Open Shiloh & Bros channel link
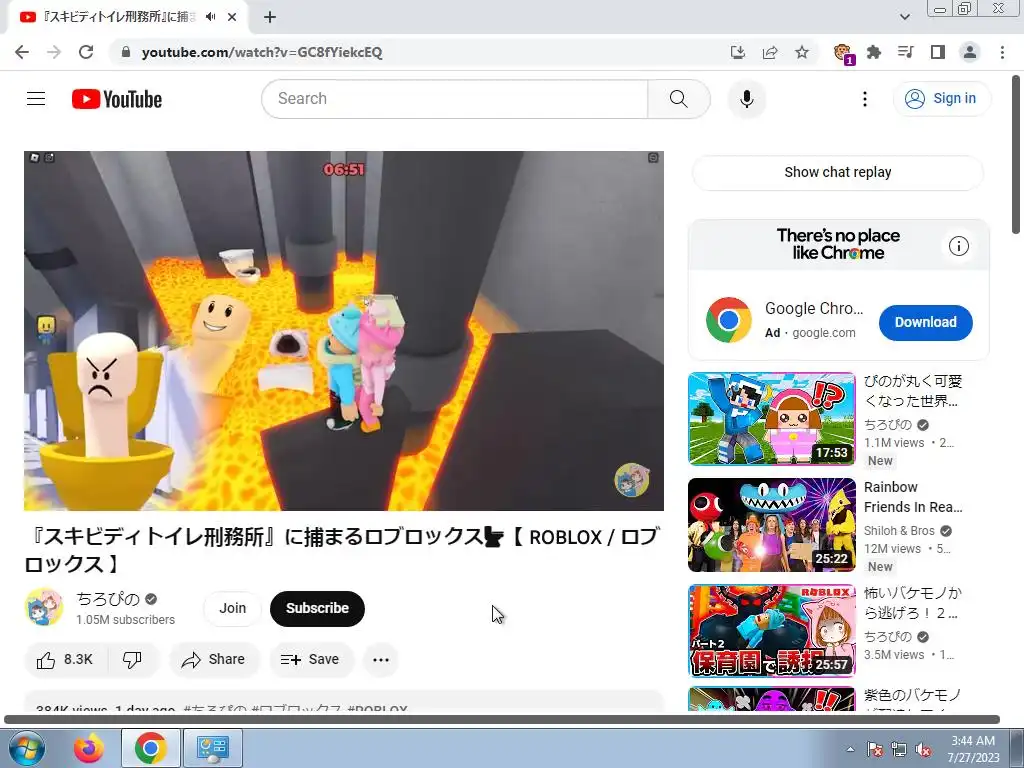 [899, 531]
